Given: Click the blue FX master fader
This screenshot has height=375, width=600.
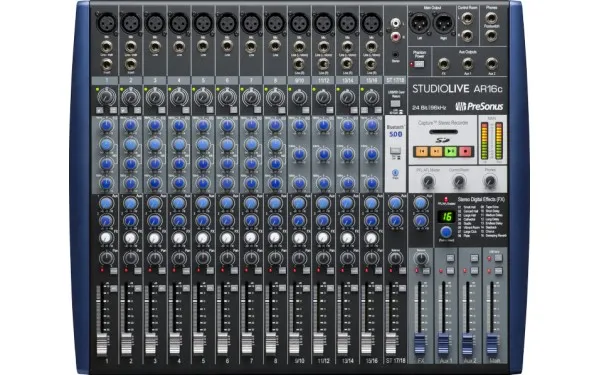Looking at the screenshot, I should pyautogui.click(x=420, y=344).
